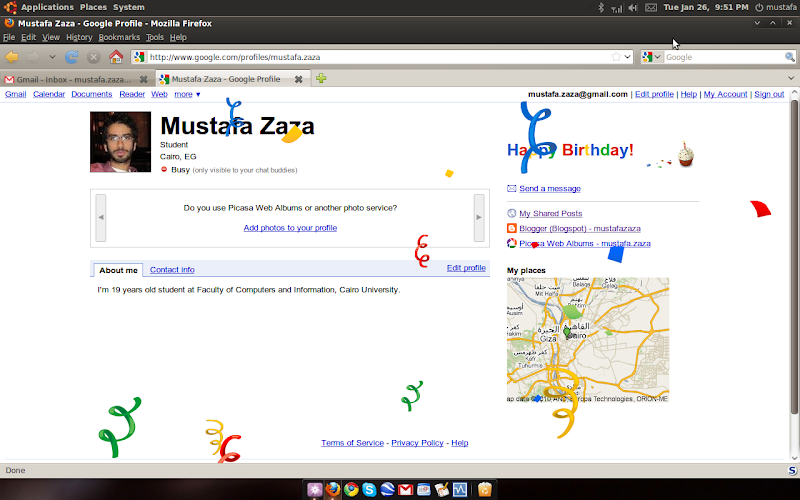Image resolution: width=800 pixels, height=500 pixels.
Task: Launch Skype from the dock
Action: (369, 489)
